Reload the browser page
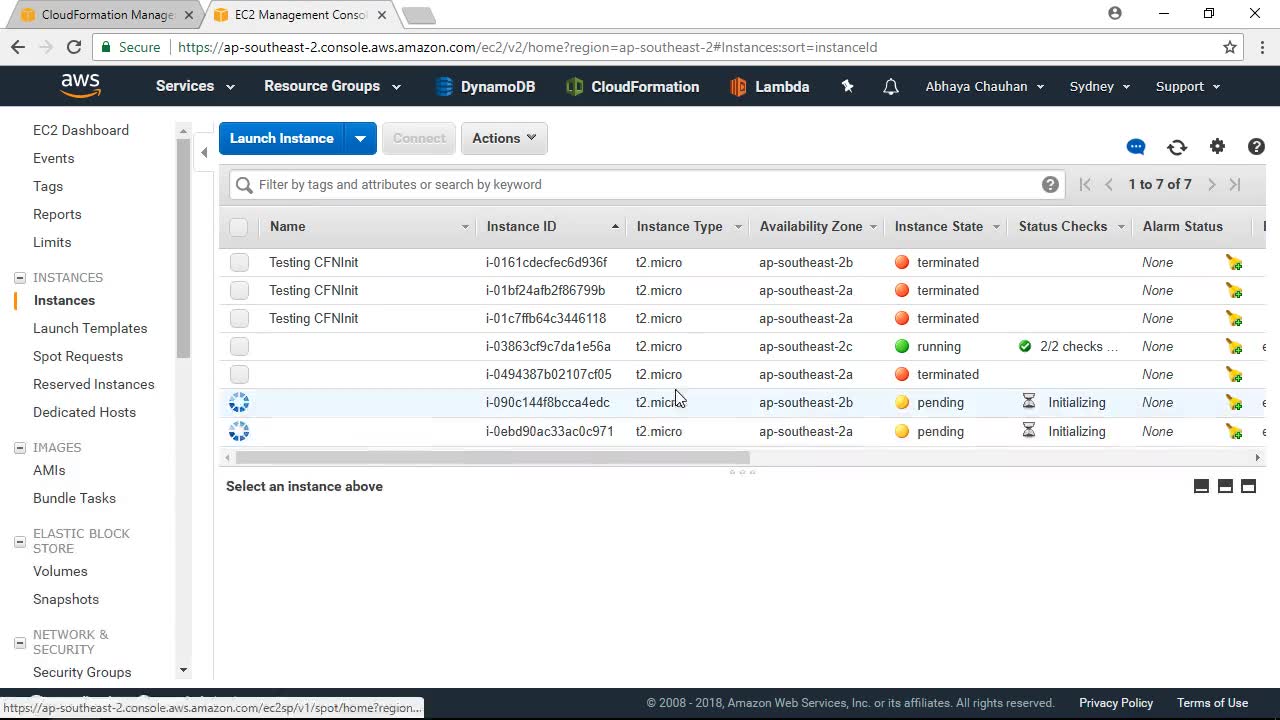This screenshot has width=1280, height=720. 73,47
